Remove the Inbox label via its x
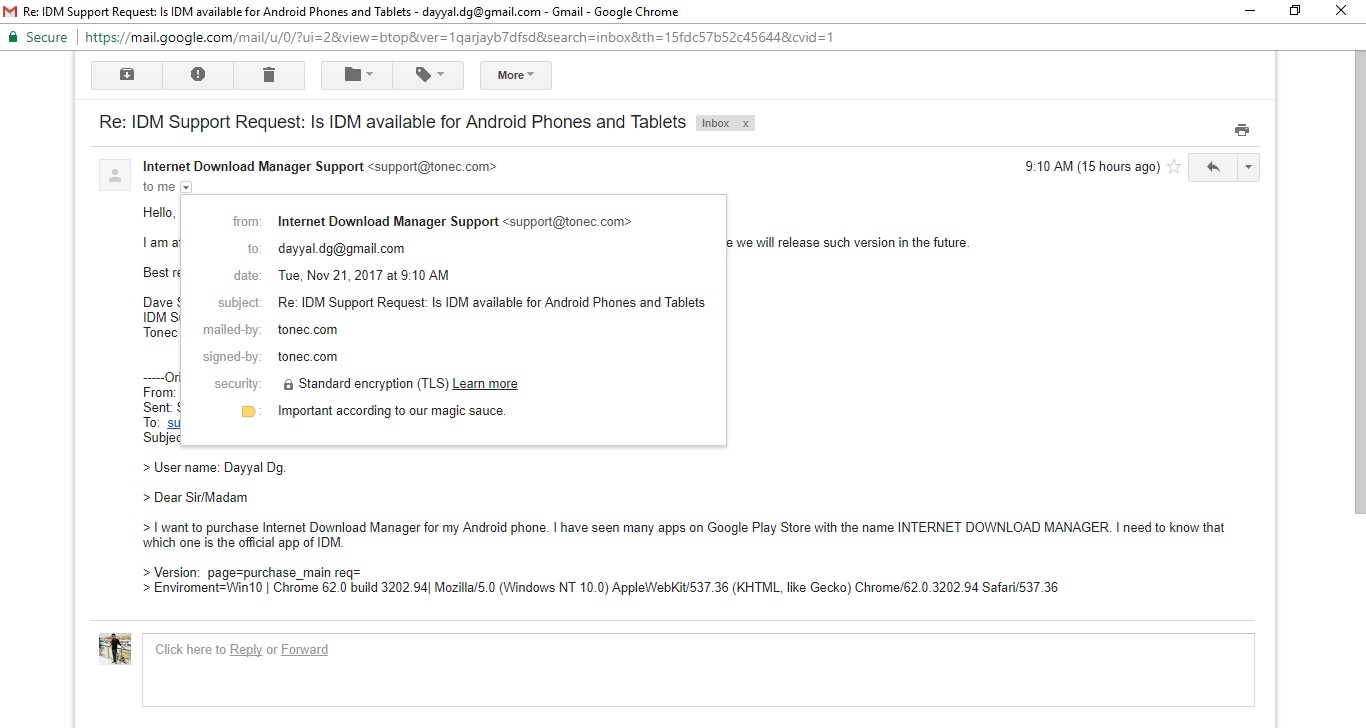Image resolution: width=1366 pixels, height=728 pixels. (x=745, y=123)
